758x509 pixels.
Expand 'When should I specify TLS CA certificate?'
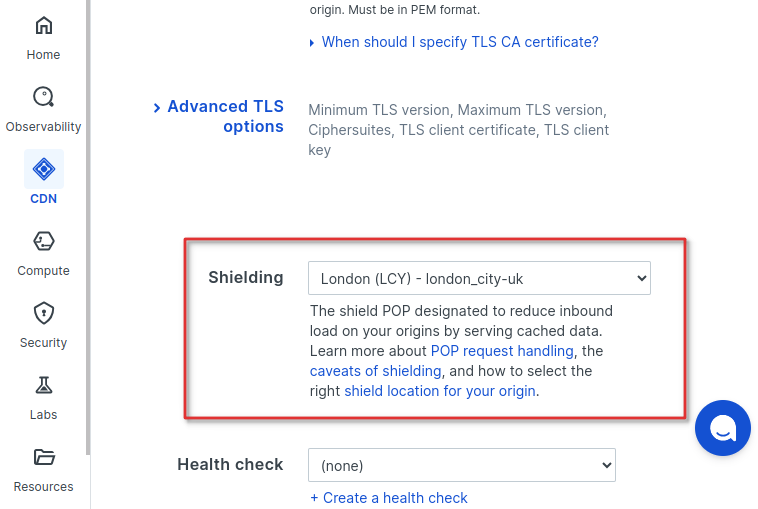(460, 42)
